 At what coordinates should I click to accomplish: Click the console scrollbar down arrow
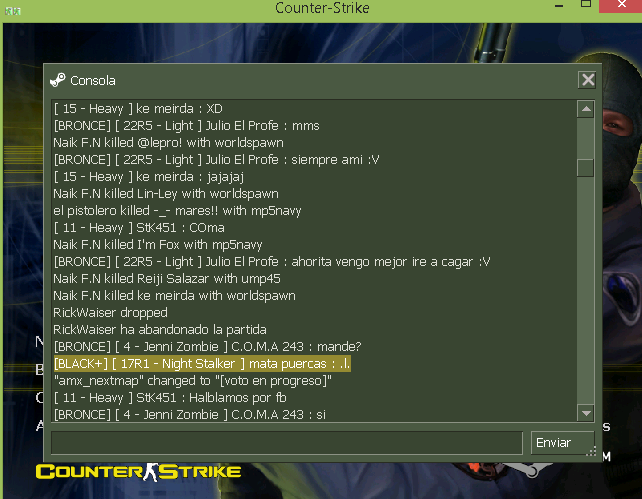[586, 413]
